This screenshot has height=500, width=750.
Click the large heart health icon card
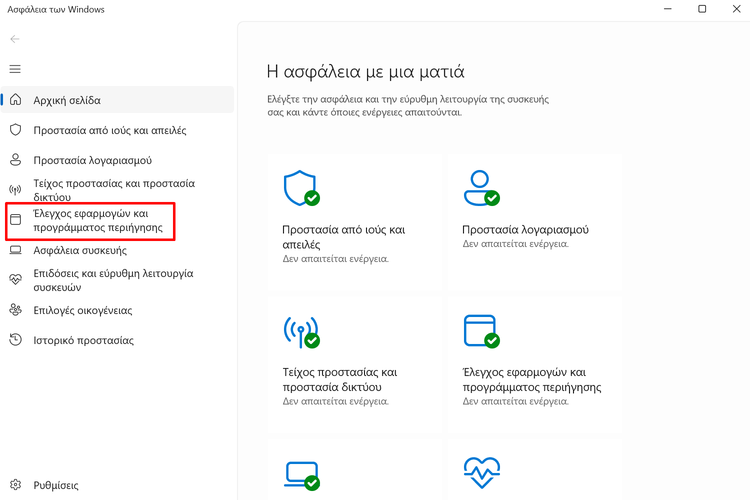482,473
